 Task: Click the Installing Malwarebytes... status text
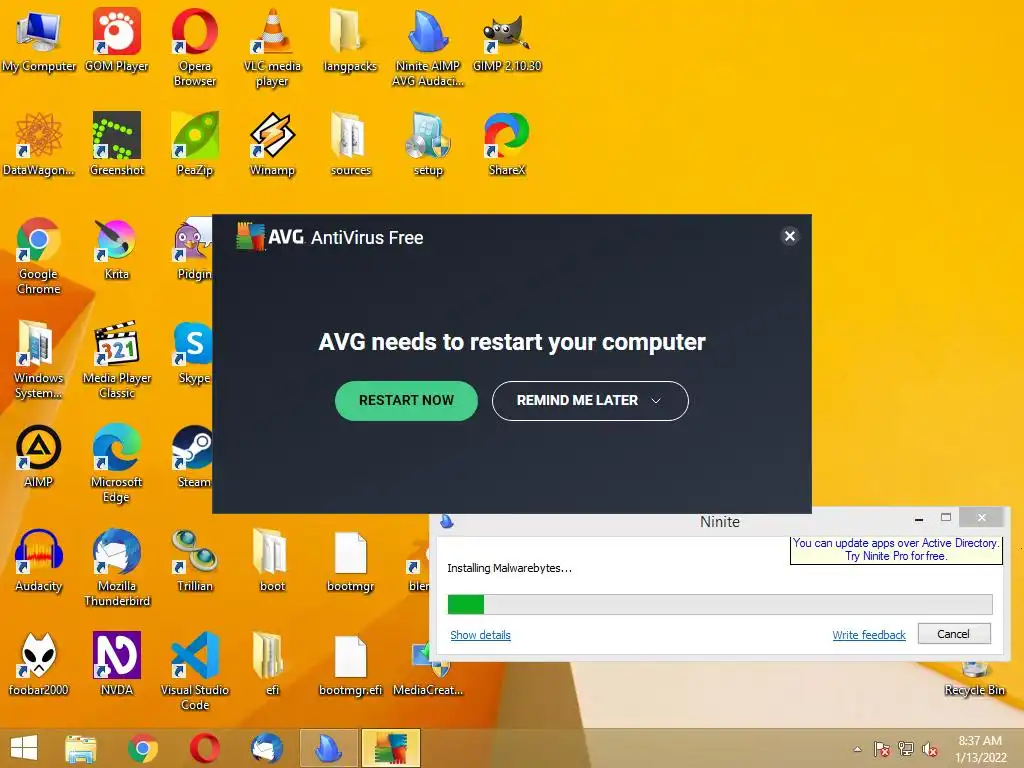509,568
